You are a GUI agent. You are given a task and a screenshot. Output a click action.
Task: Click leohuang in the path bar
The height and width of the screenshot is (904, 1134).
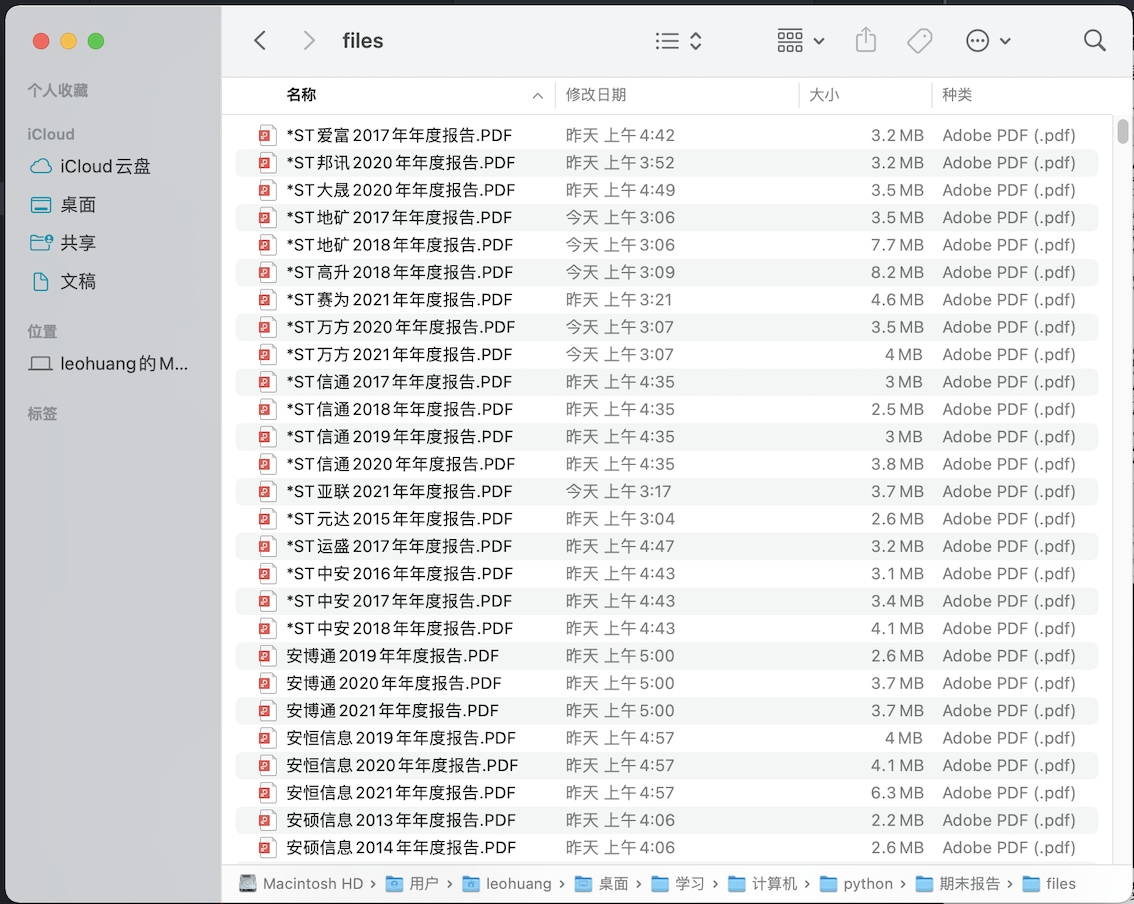coord(507,884)
